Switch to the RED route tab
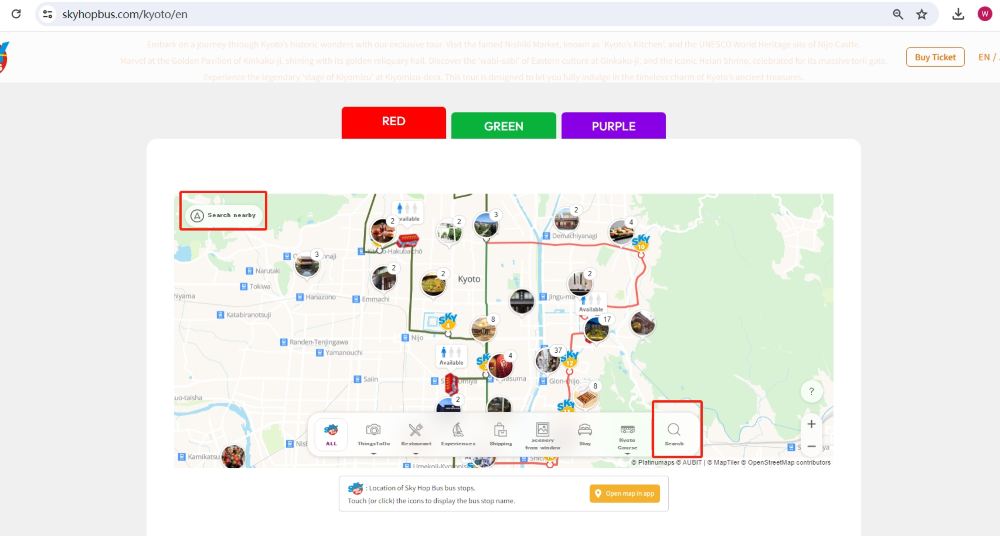The image size is (1000, 536). tap(393, 122)
